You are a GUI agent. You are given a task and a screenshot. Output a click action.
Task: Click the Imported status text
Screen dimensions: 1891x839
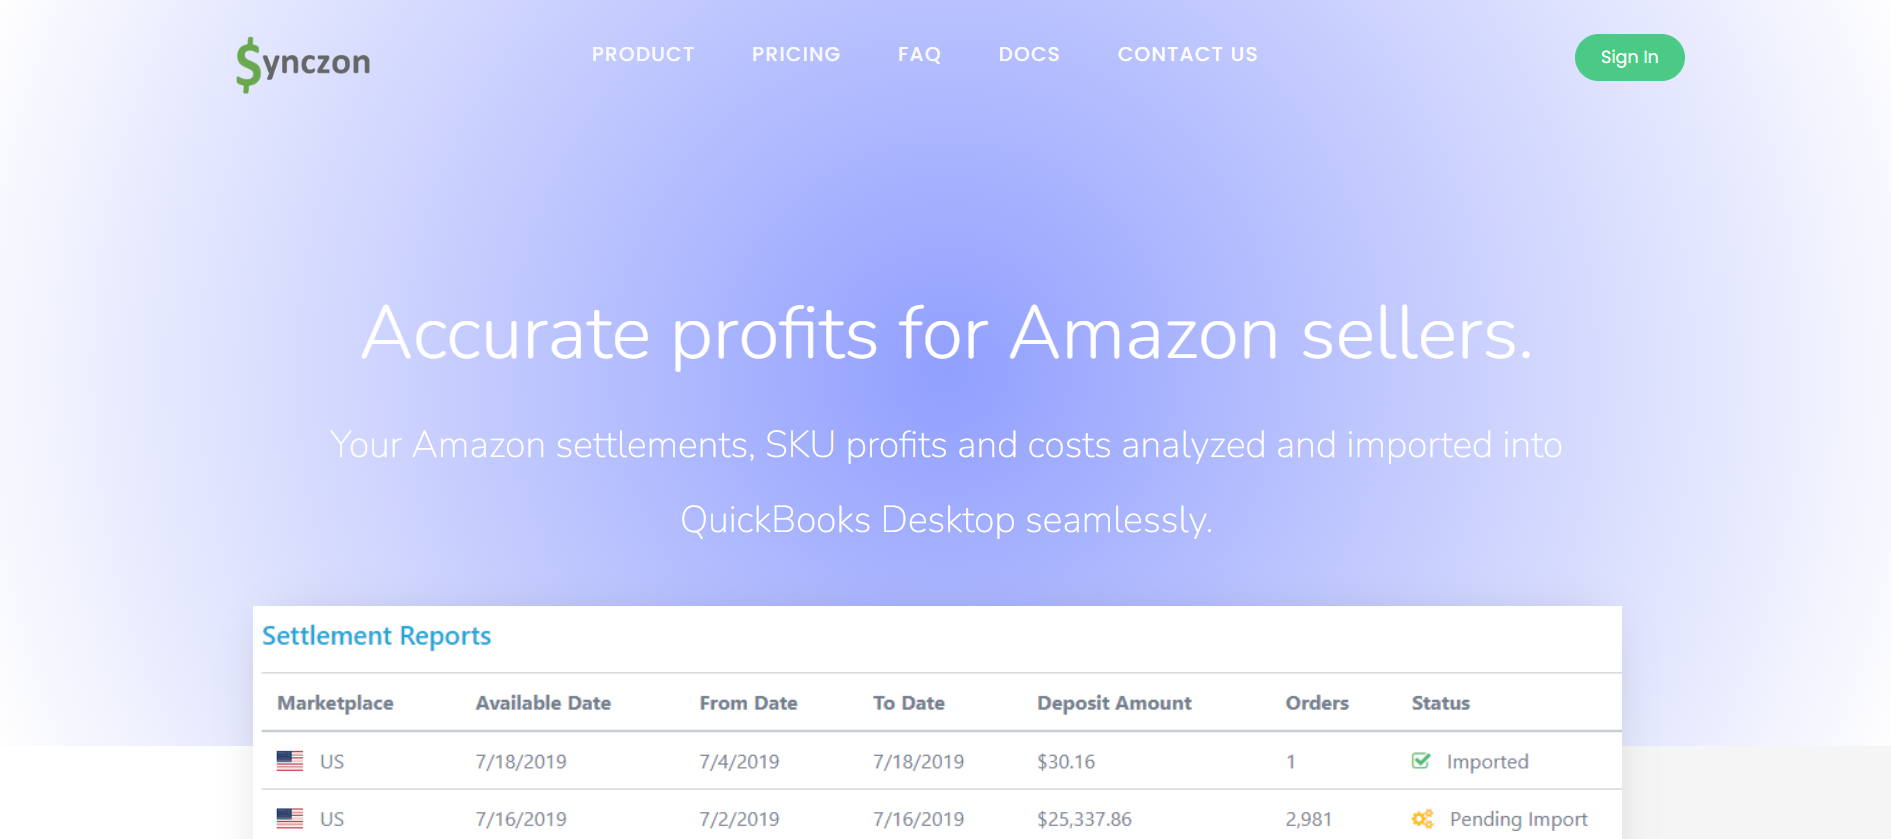(1487, 762)
